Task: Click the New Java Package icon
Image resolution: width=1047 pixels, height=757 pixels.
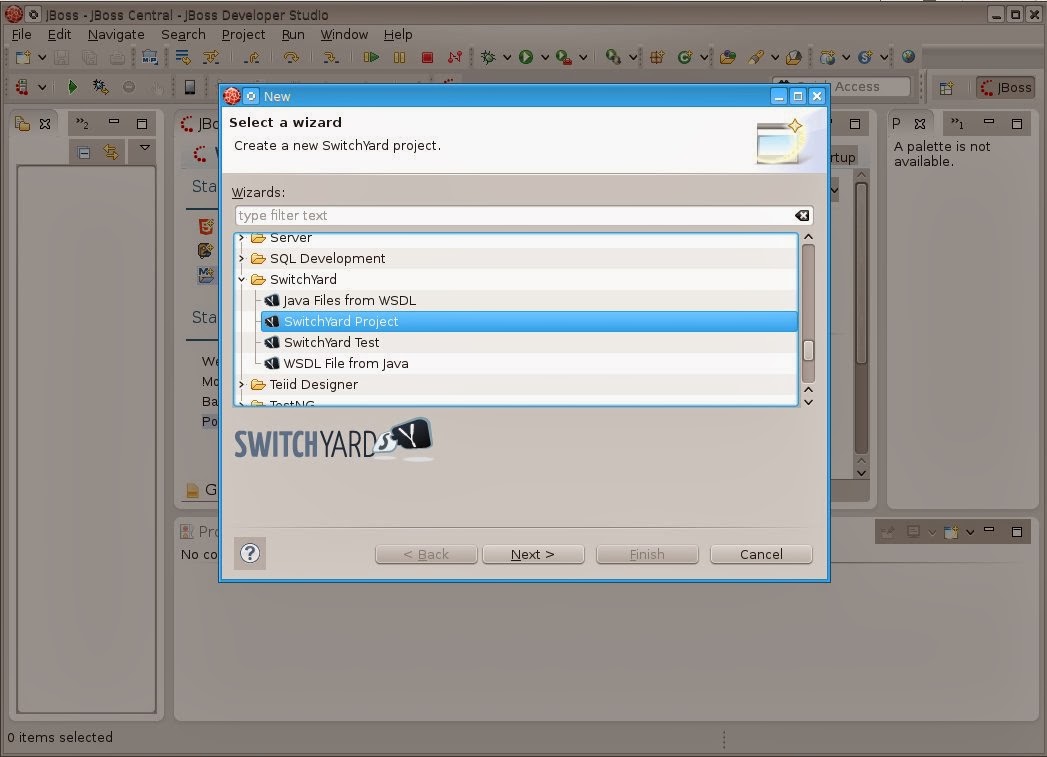Action: (x=657, y=58)
